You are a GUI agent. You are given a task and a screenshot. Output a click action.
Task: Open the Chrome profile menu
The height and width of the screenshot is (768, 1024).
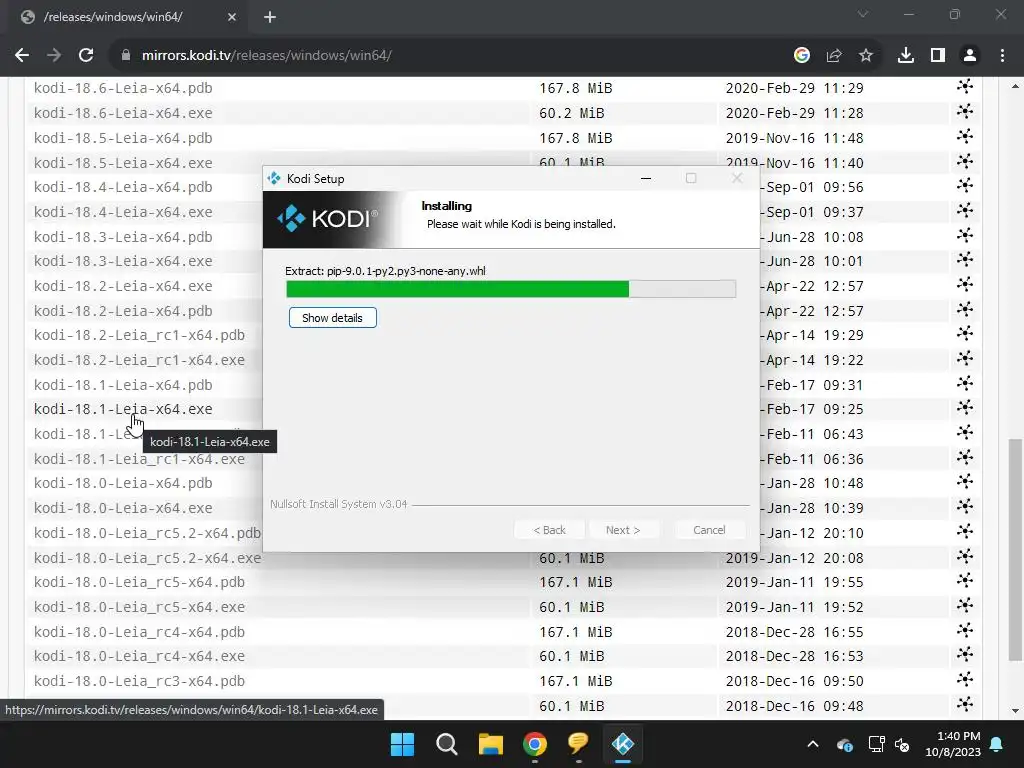click(970, 56)
